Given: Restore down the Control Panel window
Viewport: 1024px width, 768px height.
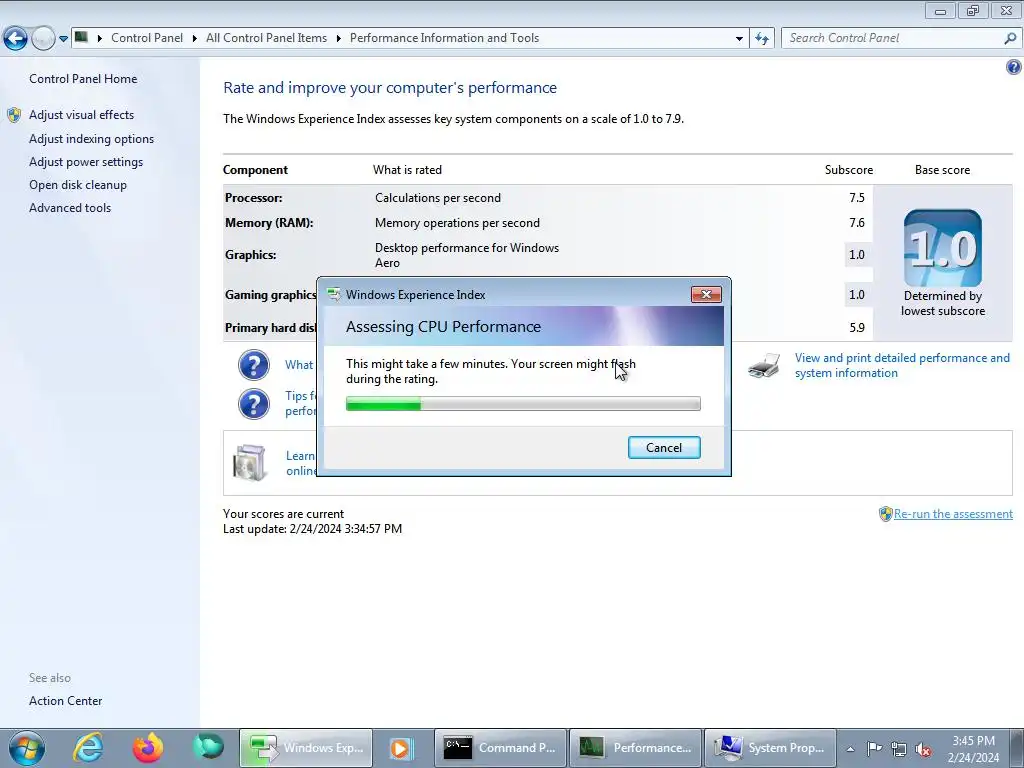Looking at the screenshot, I should (x=972, y=10).
